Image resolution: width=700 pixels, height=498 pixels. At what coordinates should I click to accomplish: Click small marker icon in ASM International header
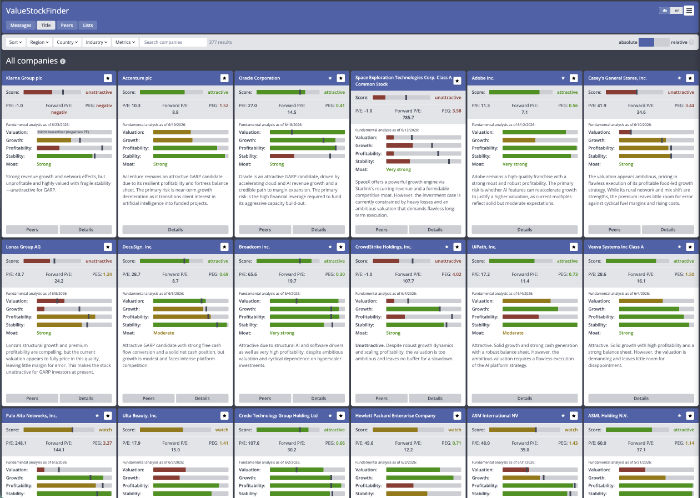pos(563,415)
